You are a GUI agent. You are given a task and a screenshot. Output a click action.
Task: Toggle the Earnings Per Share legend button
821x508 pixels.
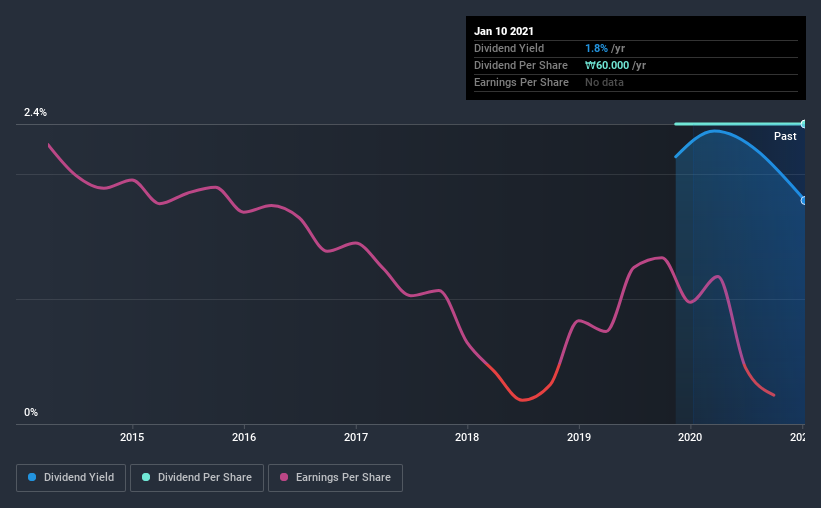(335, 478)
